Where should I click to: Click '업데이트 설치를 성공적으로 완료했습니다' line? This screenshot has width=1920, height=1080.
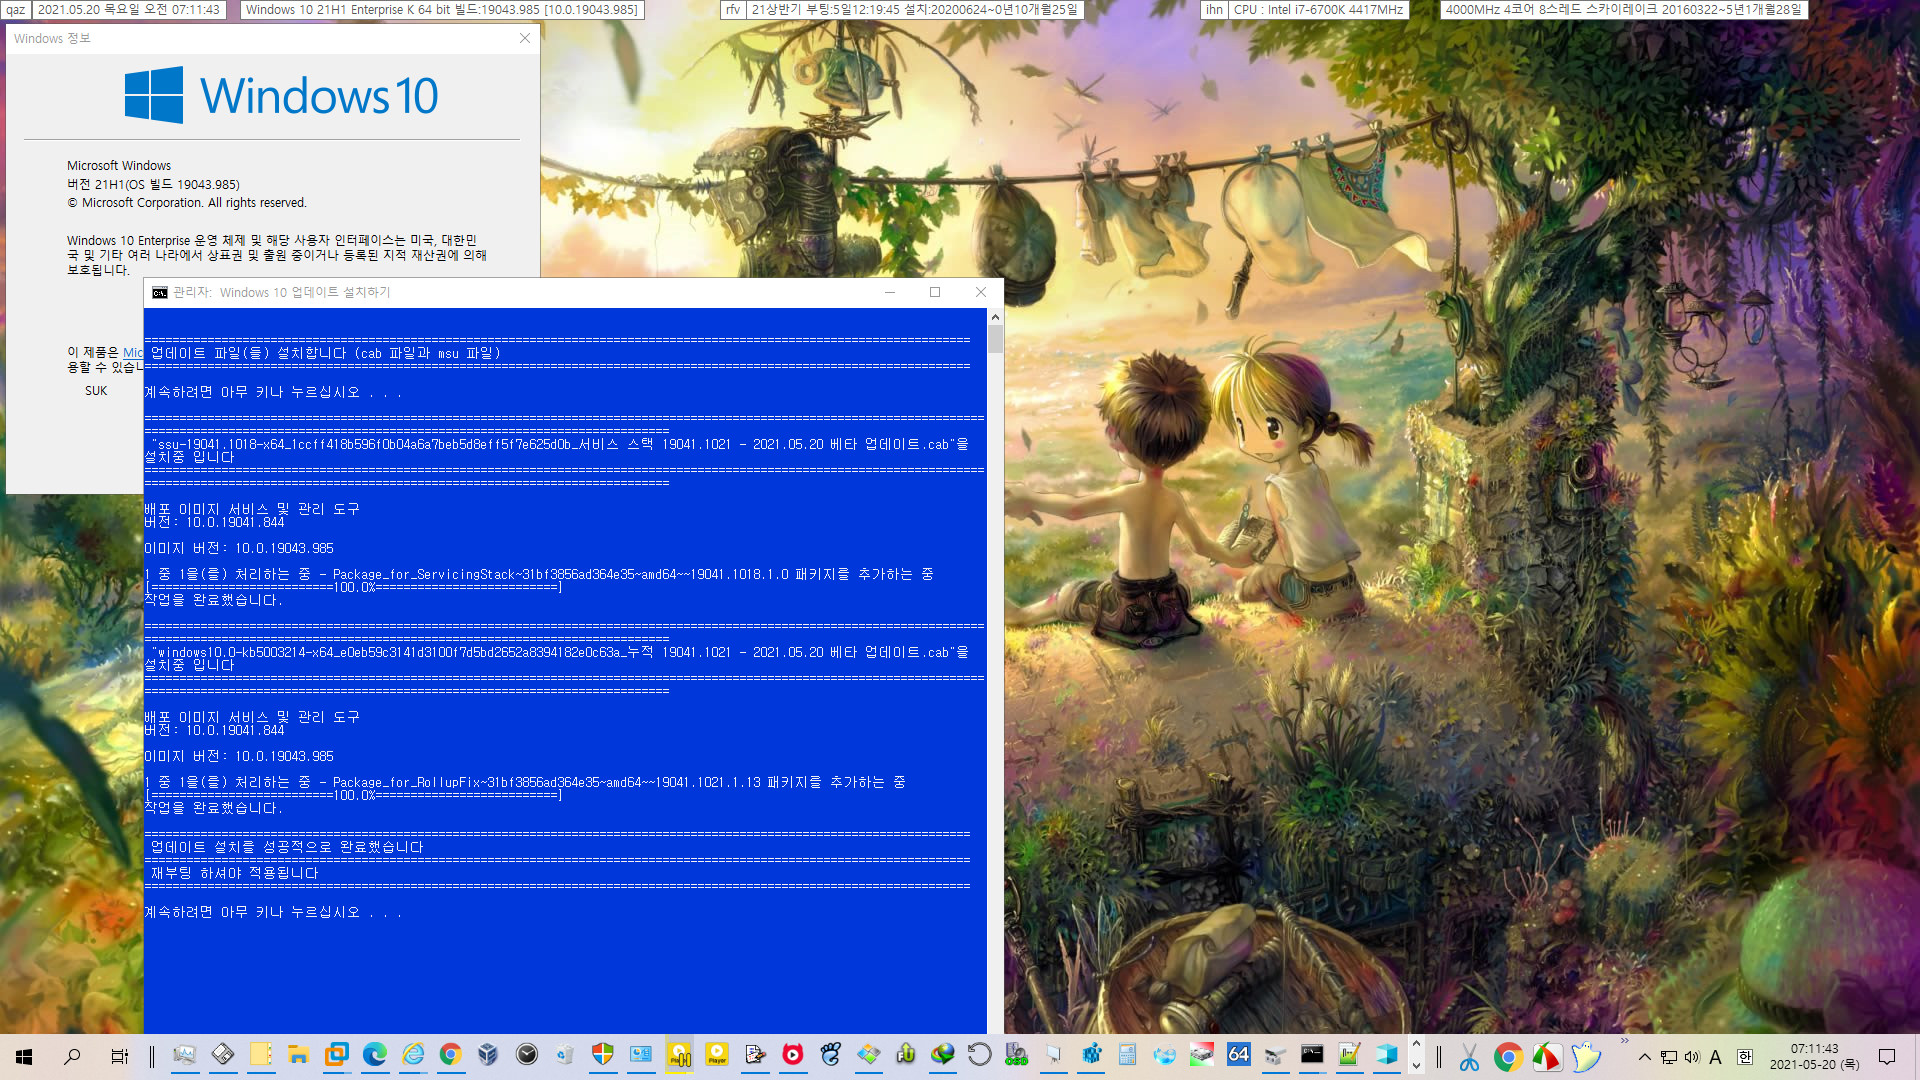coord(287,847)
